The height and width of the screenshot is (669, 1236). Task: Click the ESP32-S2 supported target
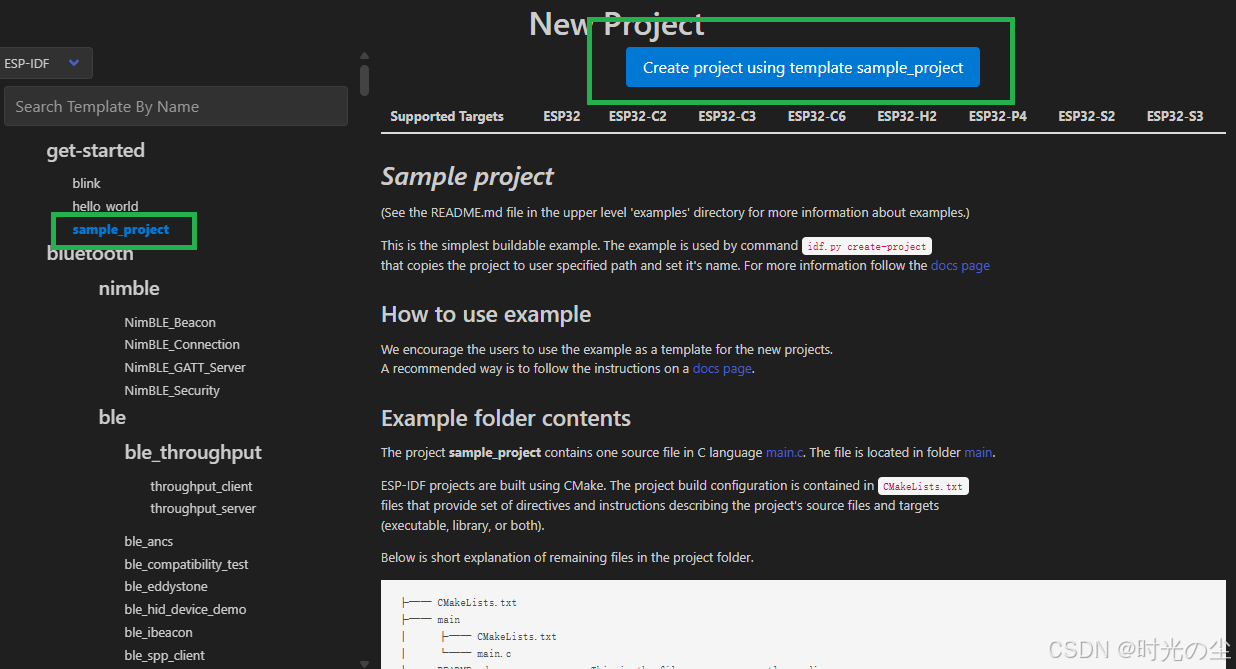(1087, 116)
